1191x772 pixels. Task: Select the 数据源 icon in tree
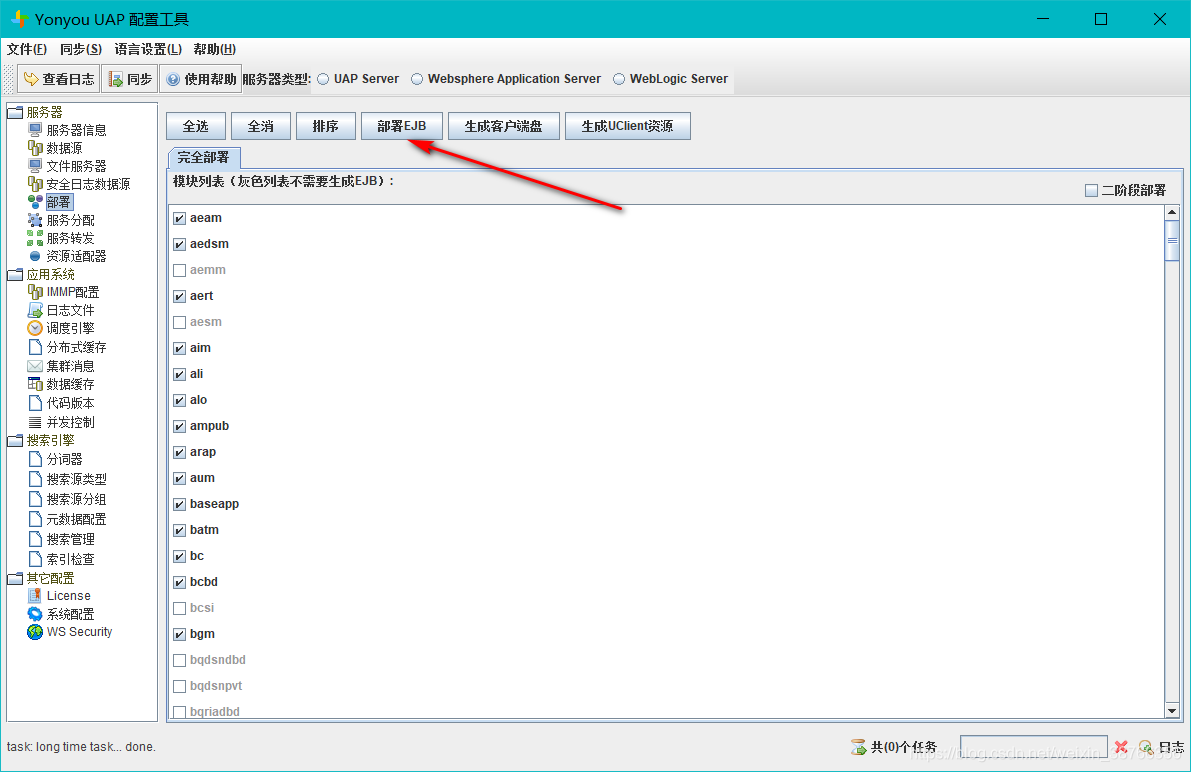click(35, 148)
